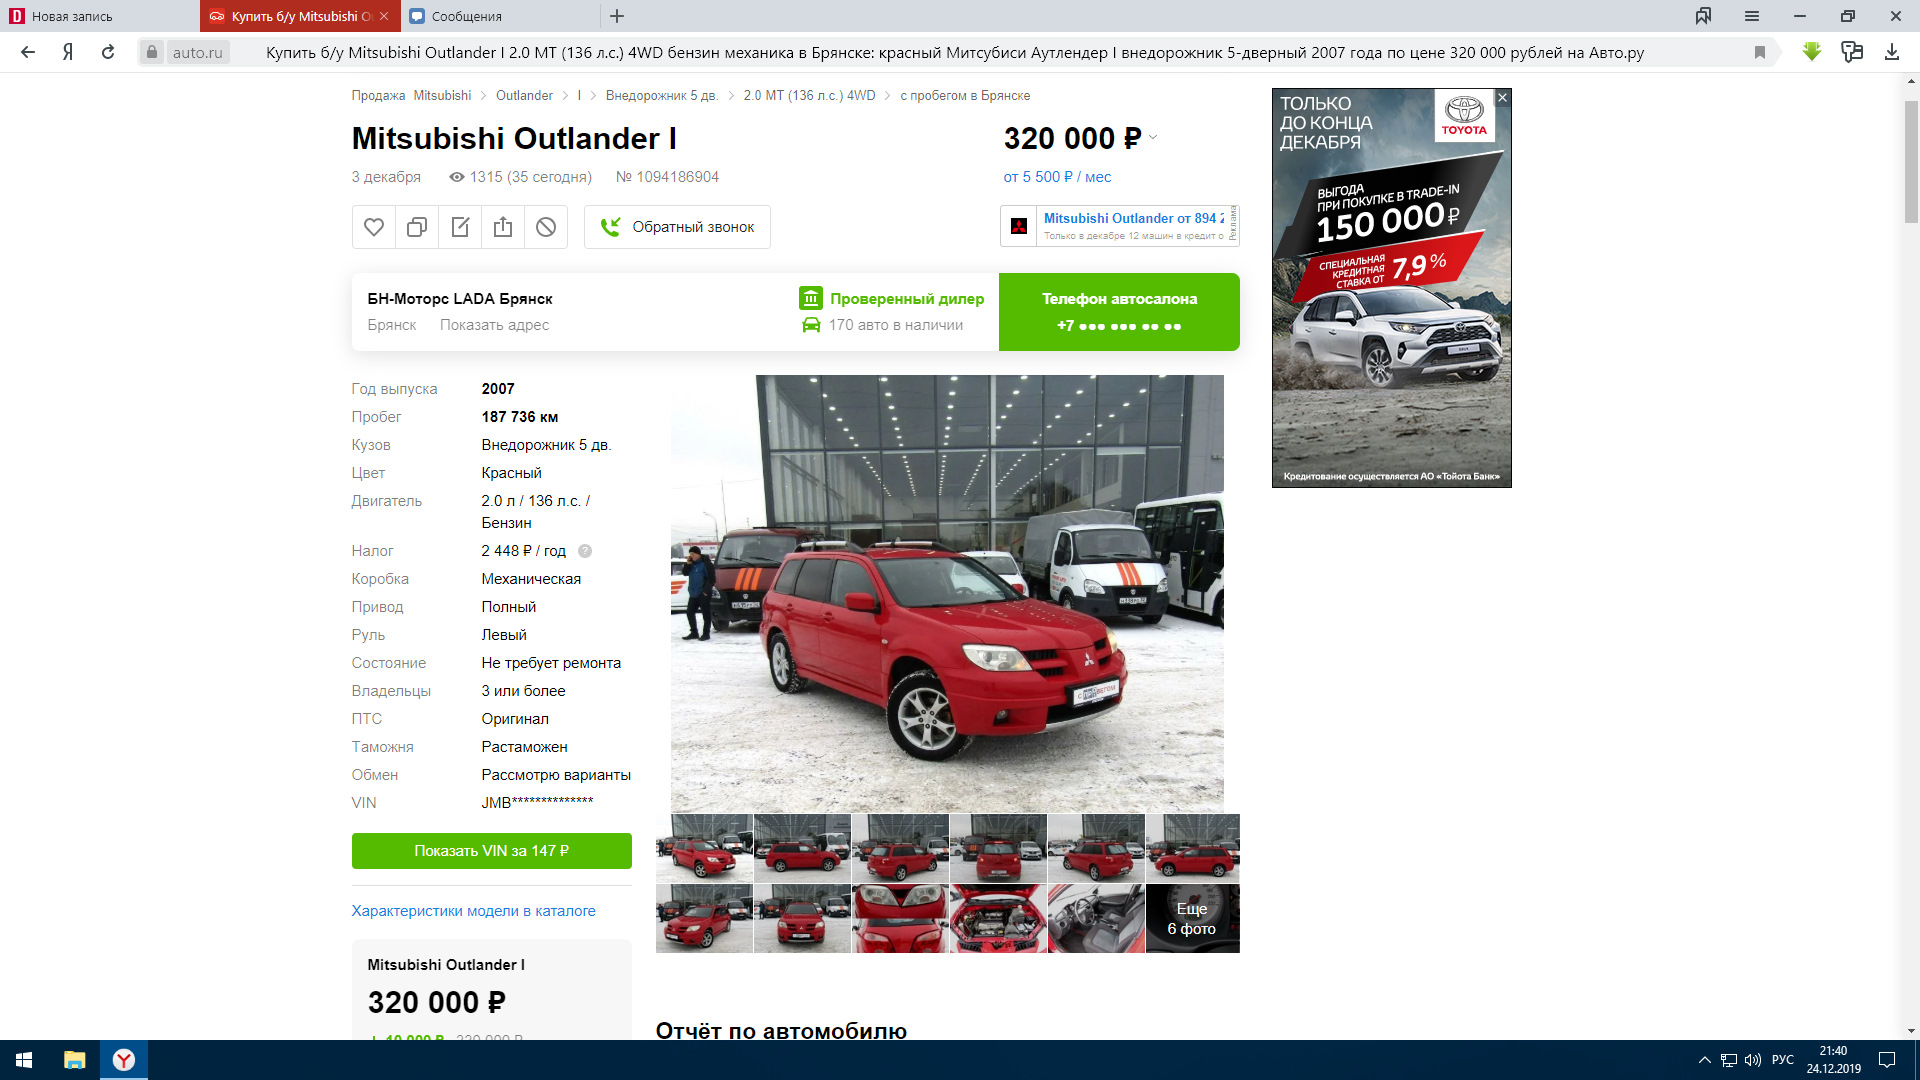Screen dimensions: 1920x1080
Task: Open Mitsubishi breadcrumb link
Action: (442, 96)
